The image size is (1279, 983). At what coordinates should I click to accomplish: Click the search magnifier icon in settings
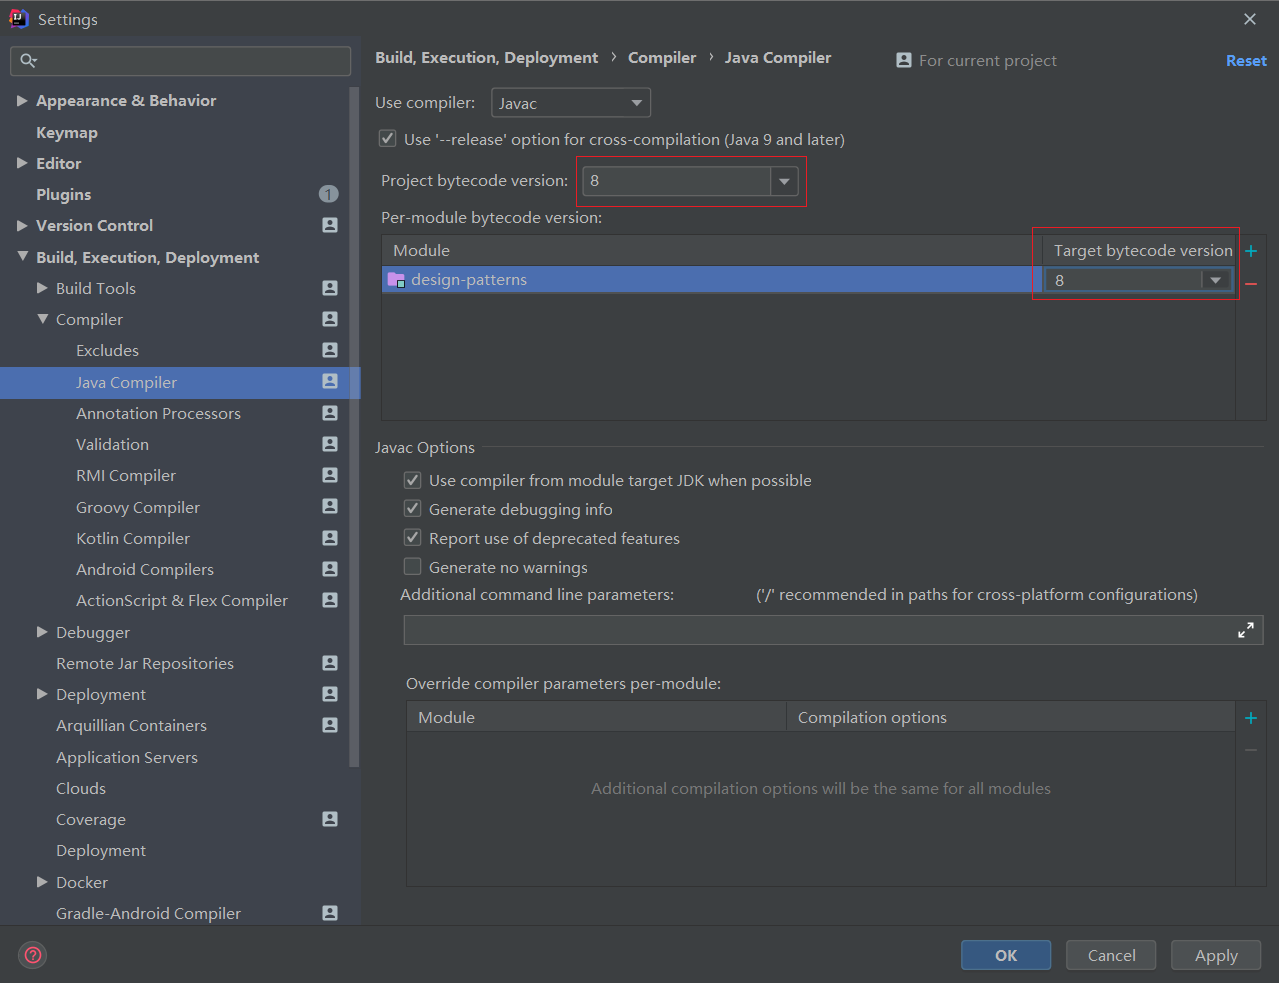28,61
